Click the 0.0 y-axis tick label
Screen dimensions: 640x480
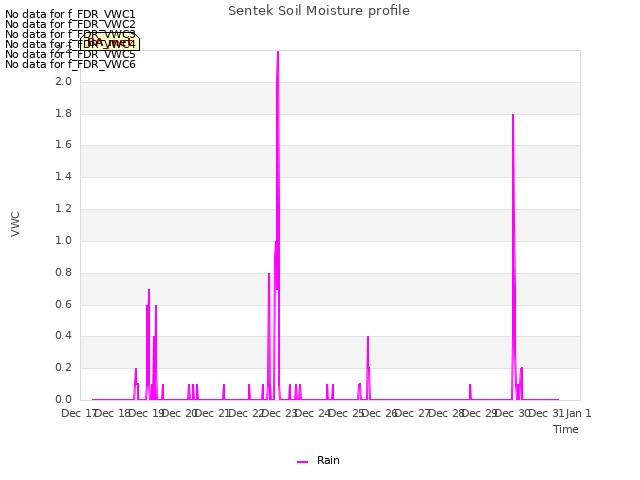(63, 399)
